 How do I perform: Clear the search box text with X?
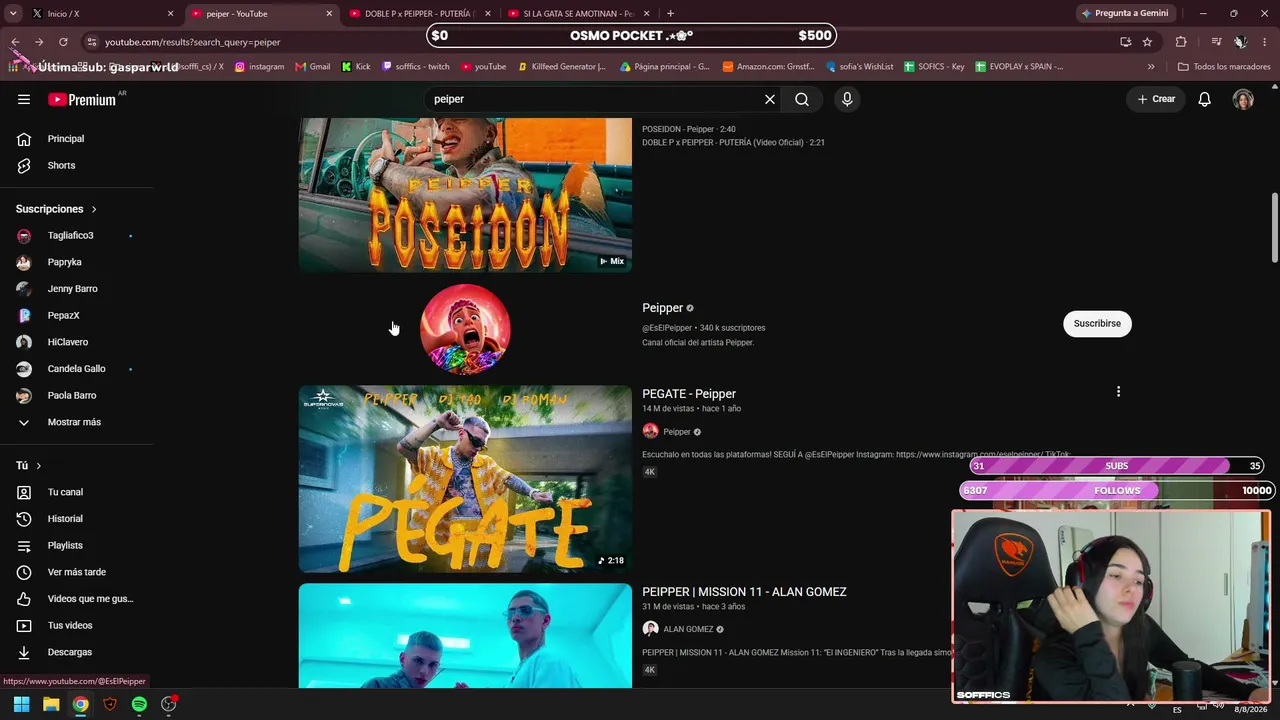point(770,99)
